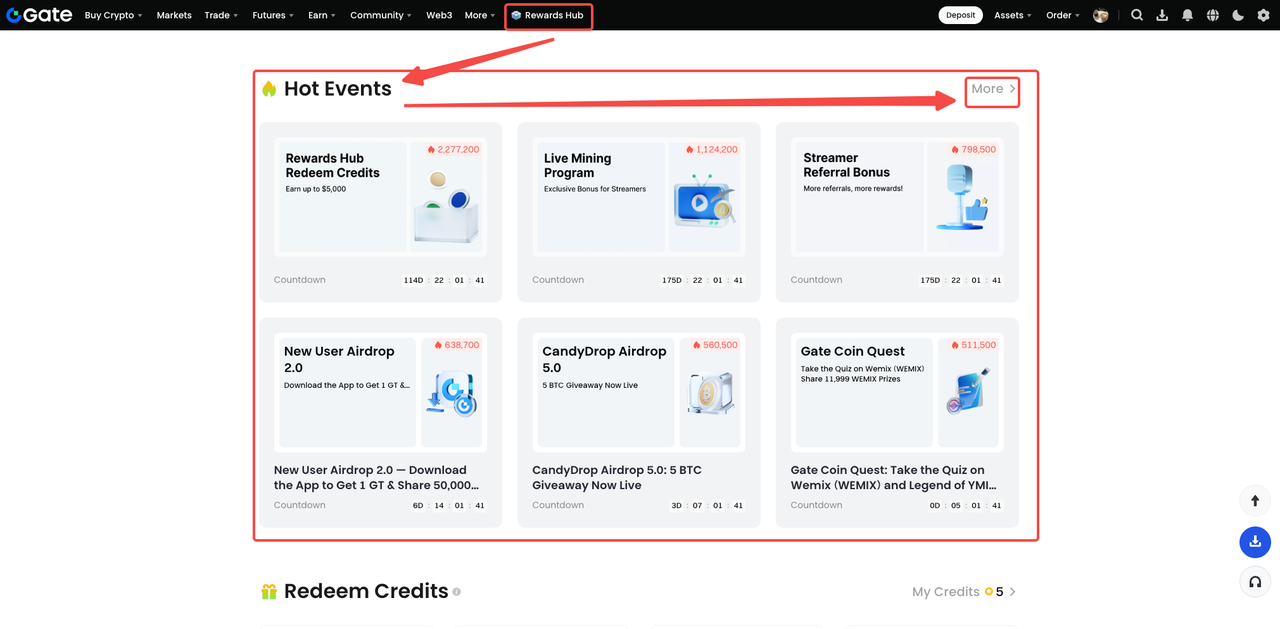The image size is (1280, 629).
Task: Click the user profile avatar
Action: pos(1101,15)
